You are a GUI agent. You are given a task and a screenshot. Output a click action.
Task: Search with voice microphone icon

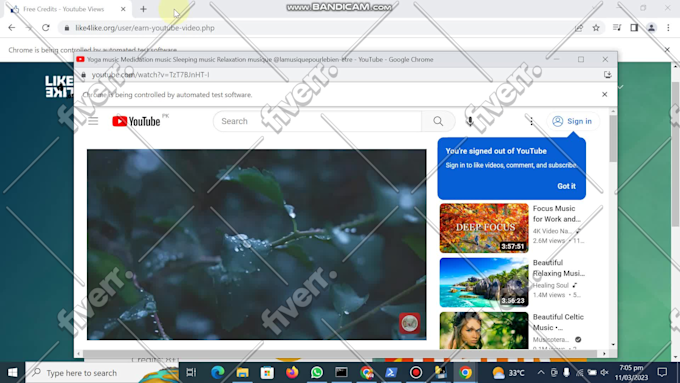click(470, 121)
